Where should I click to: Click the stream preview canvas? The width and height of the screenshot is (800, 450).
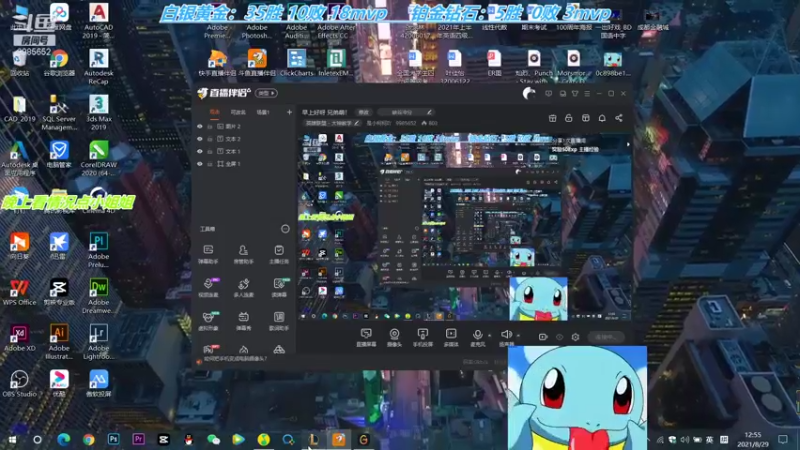point(464,227)
